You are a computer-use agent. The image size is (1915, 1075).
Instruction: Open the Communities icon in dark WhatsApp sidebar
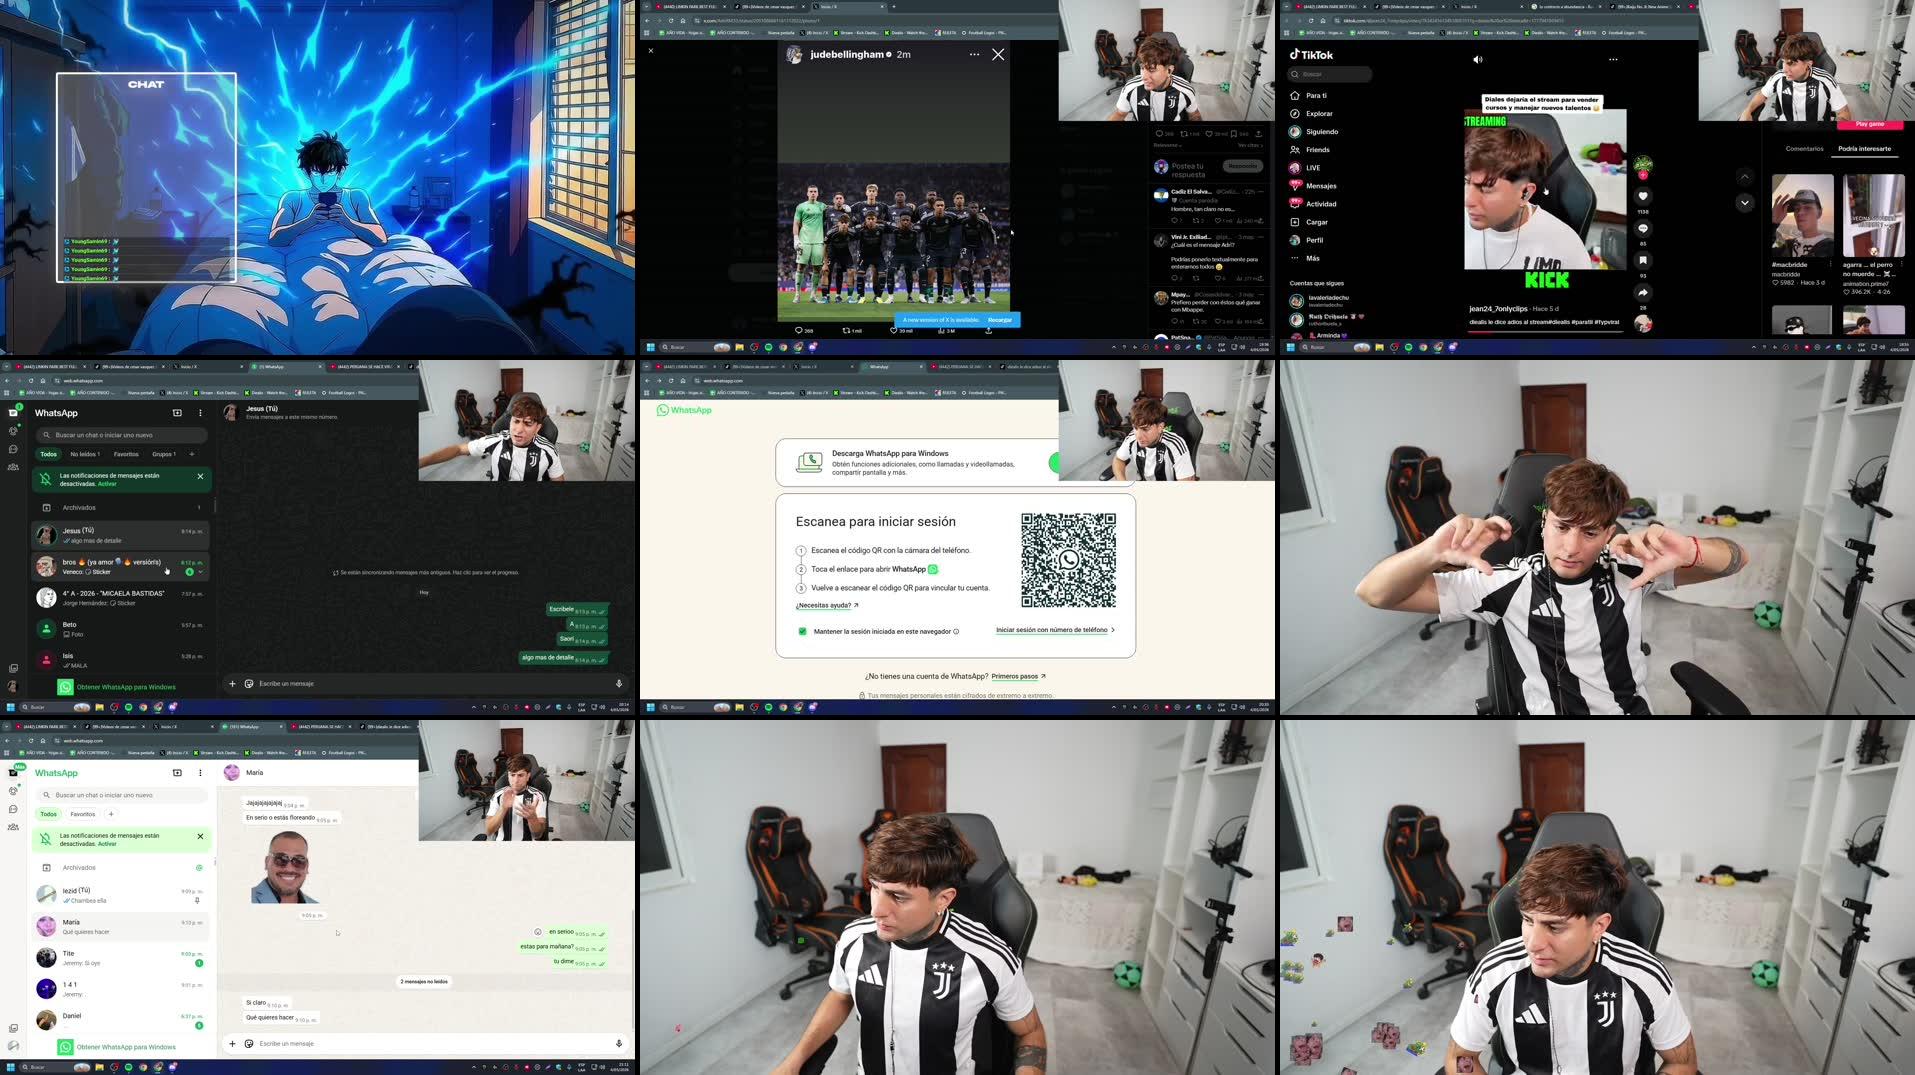click(13, 467)
